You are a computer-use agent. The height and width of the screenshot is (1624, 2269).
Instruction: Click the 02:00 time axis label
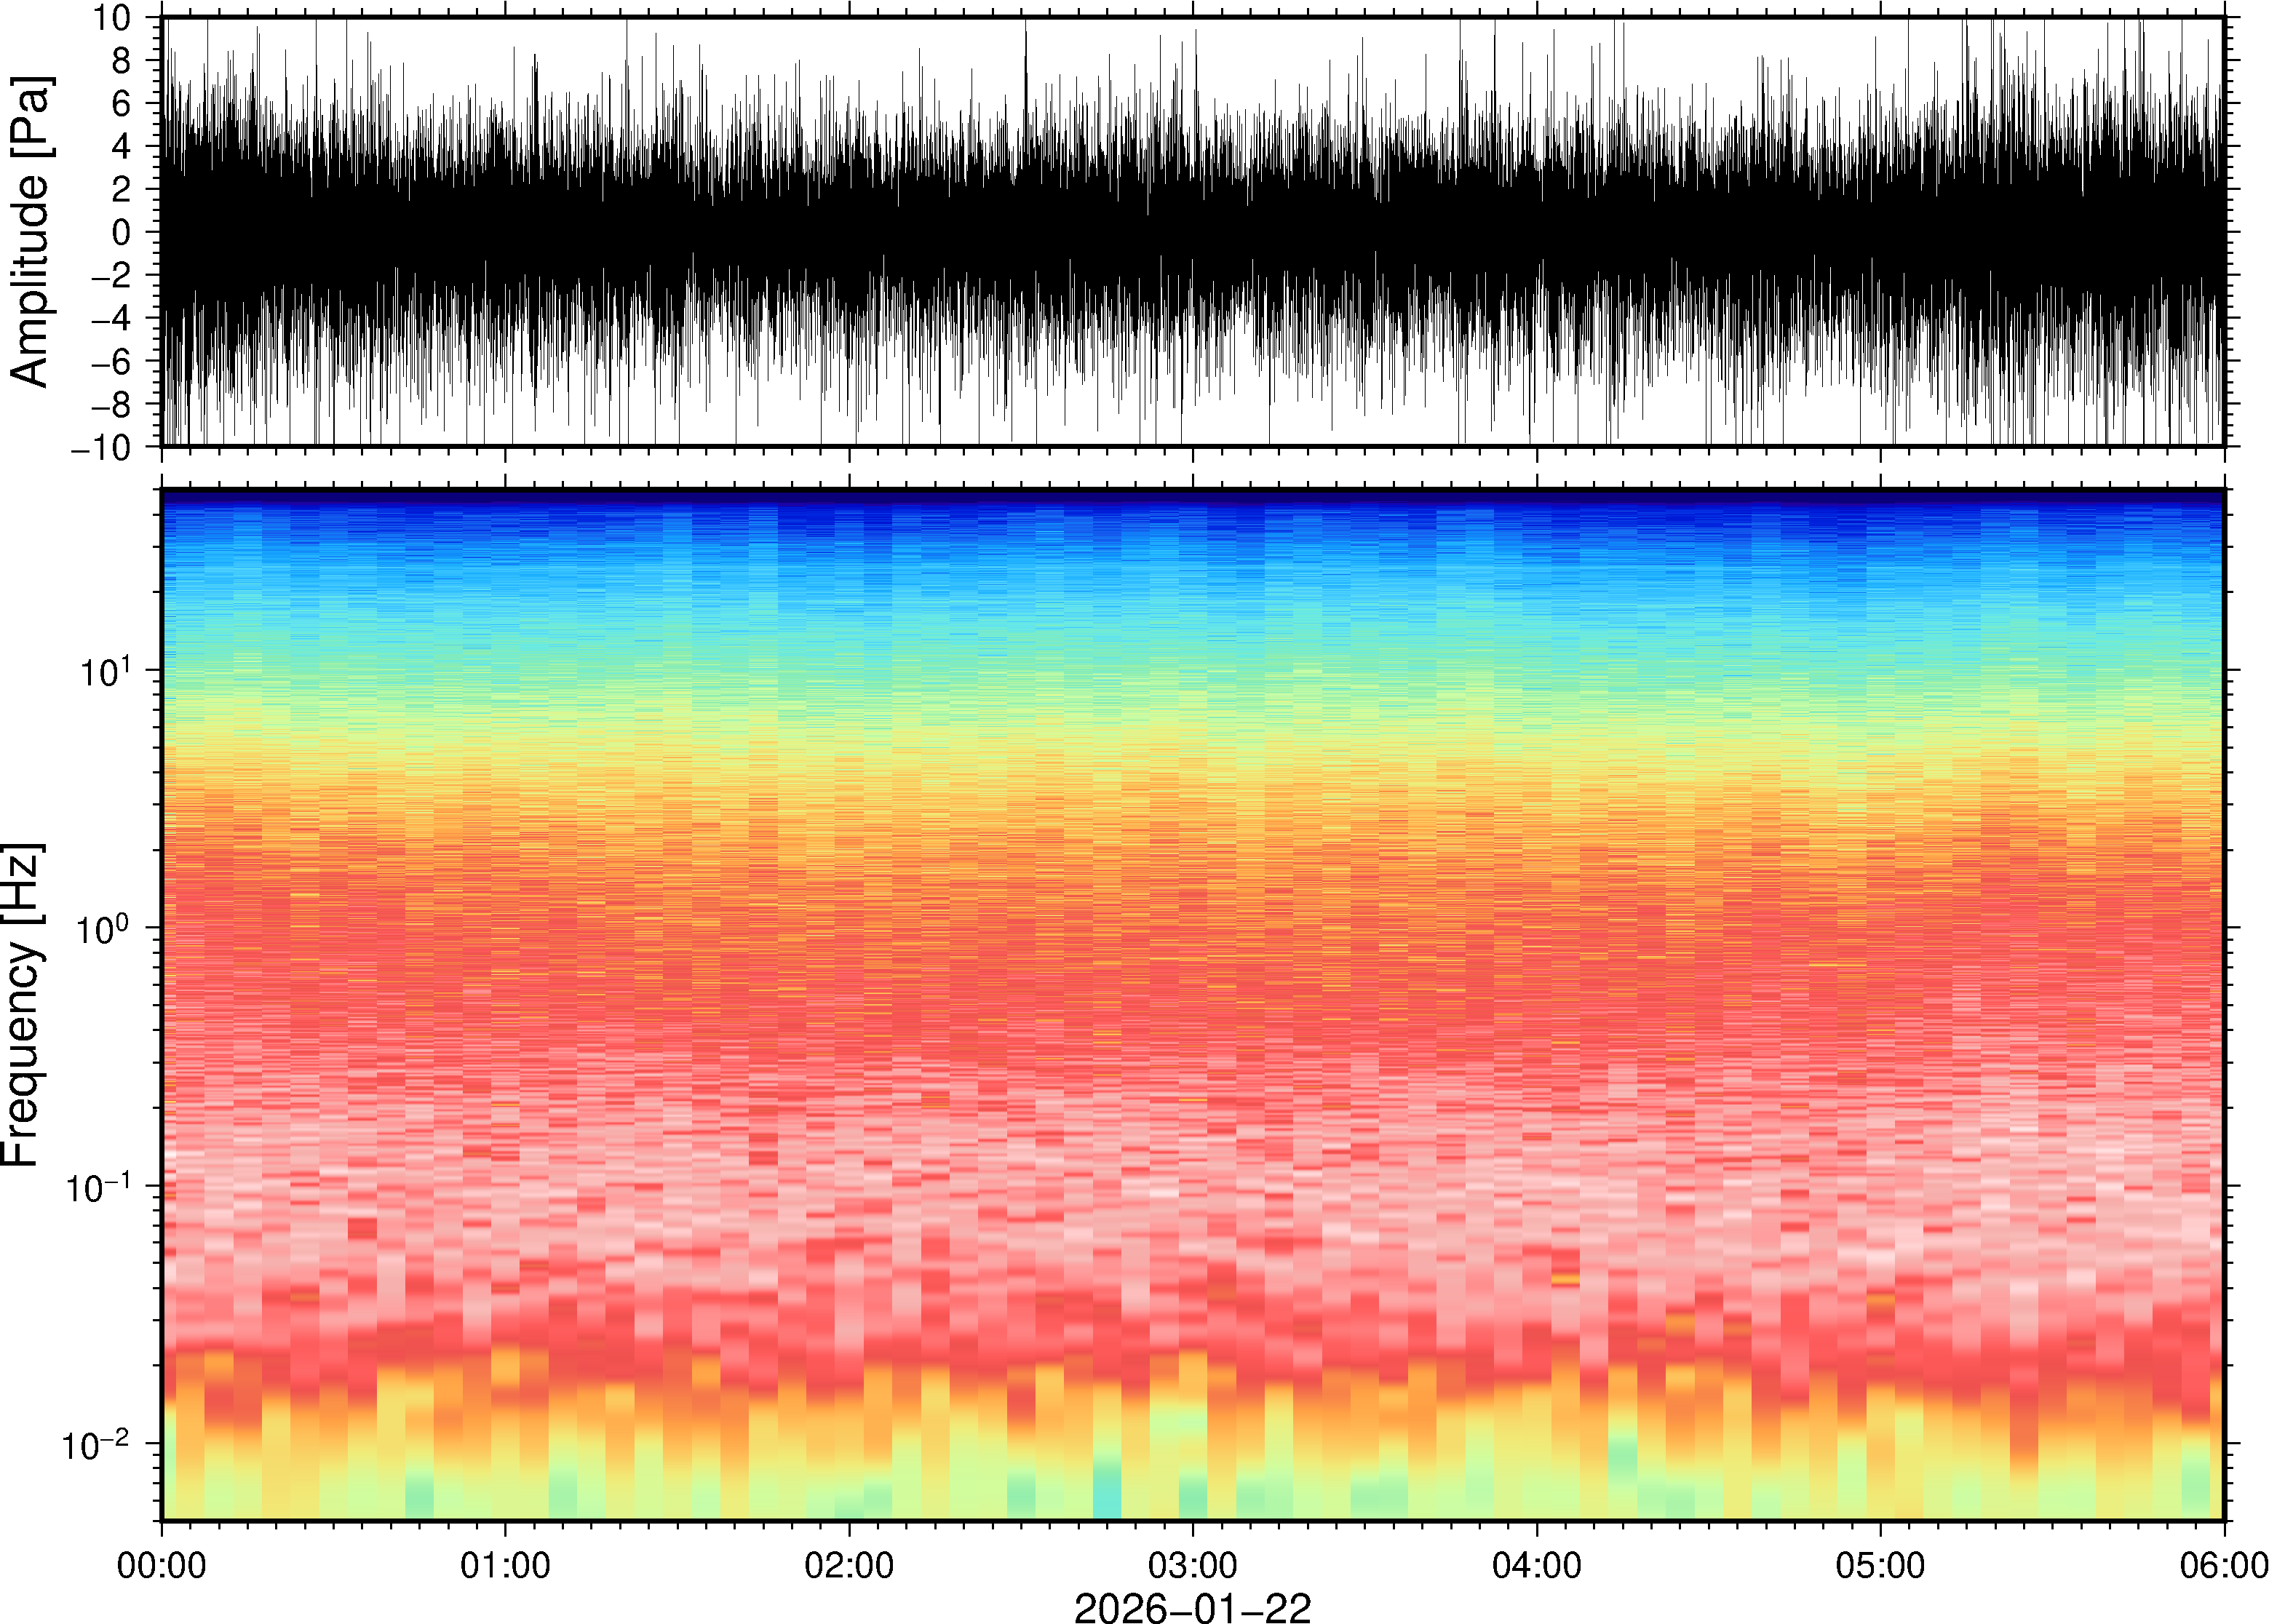click(849, 1565)
